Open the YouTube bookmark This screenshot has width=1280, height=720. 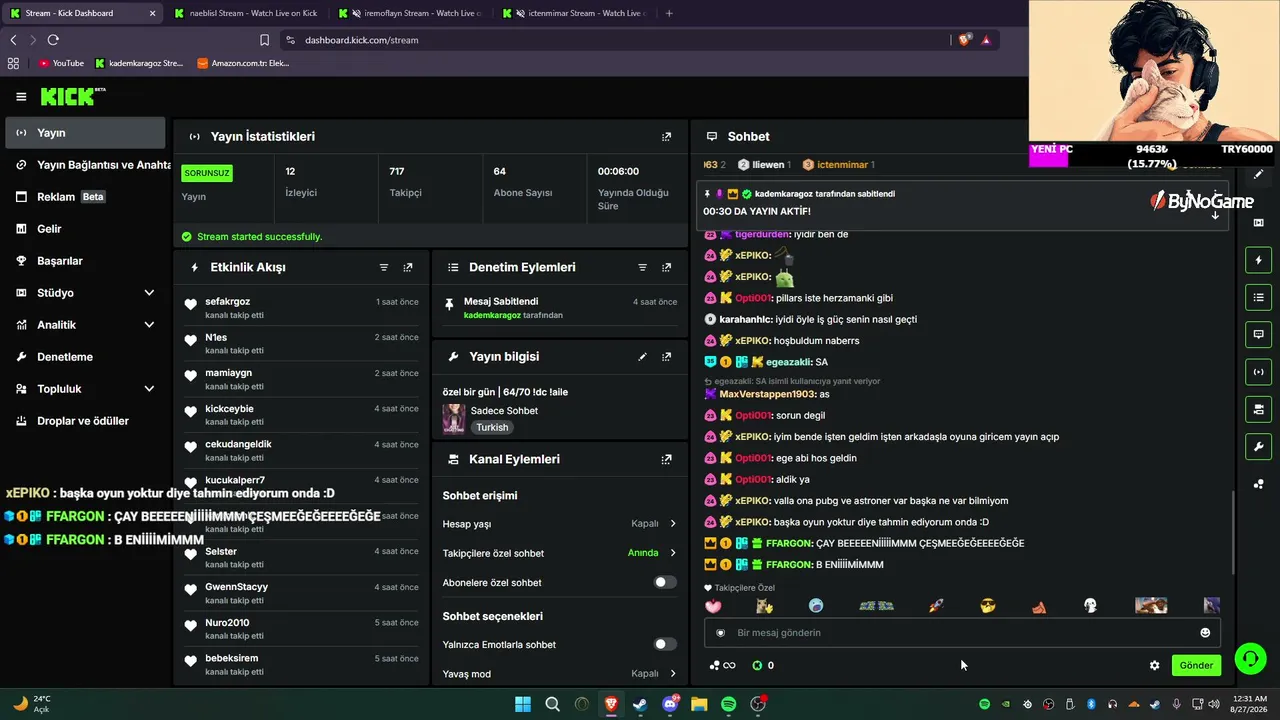[x=61, y=63]
